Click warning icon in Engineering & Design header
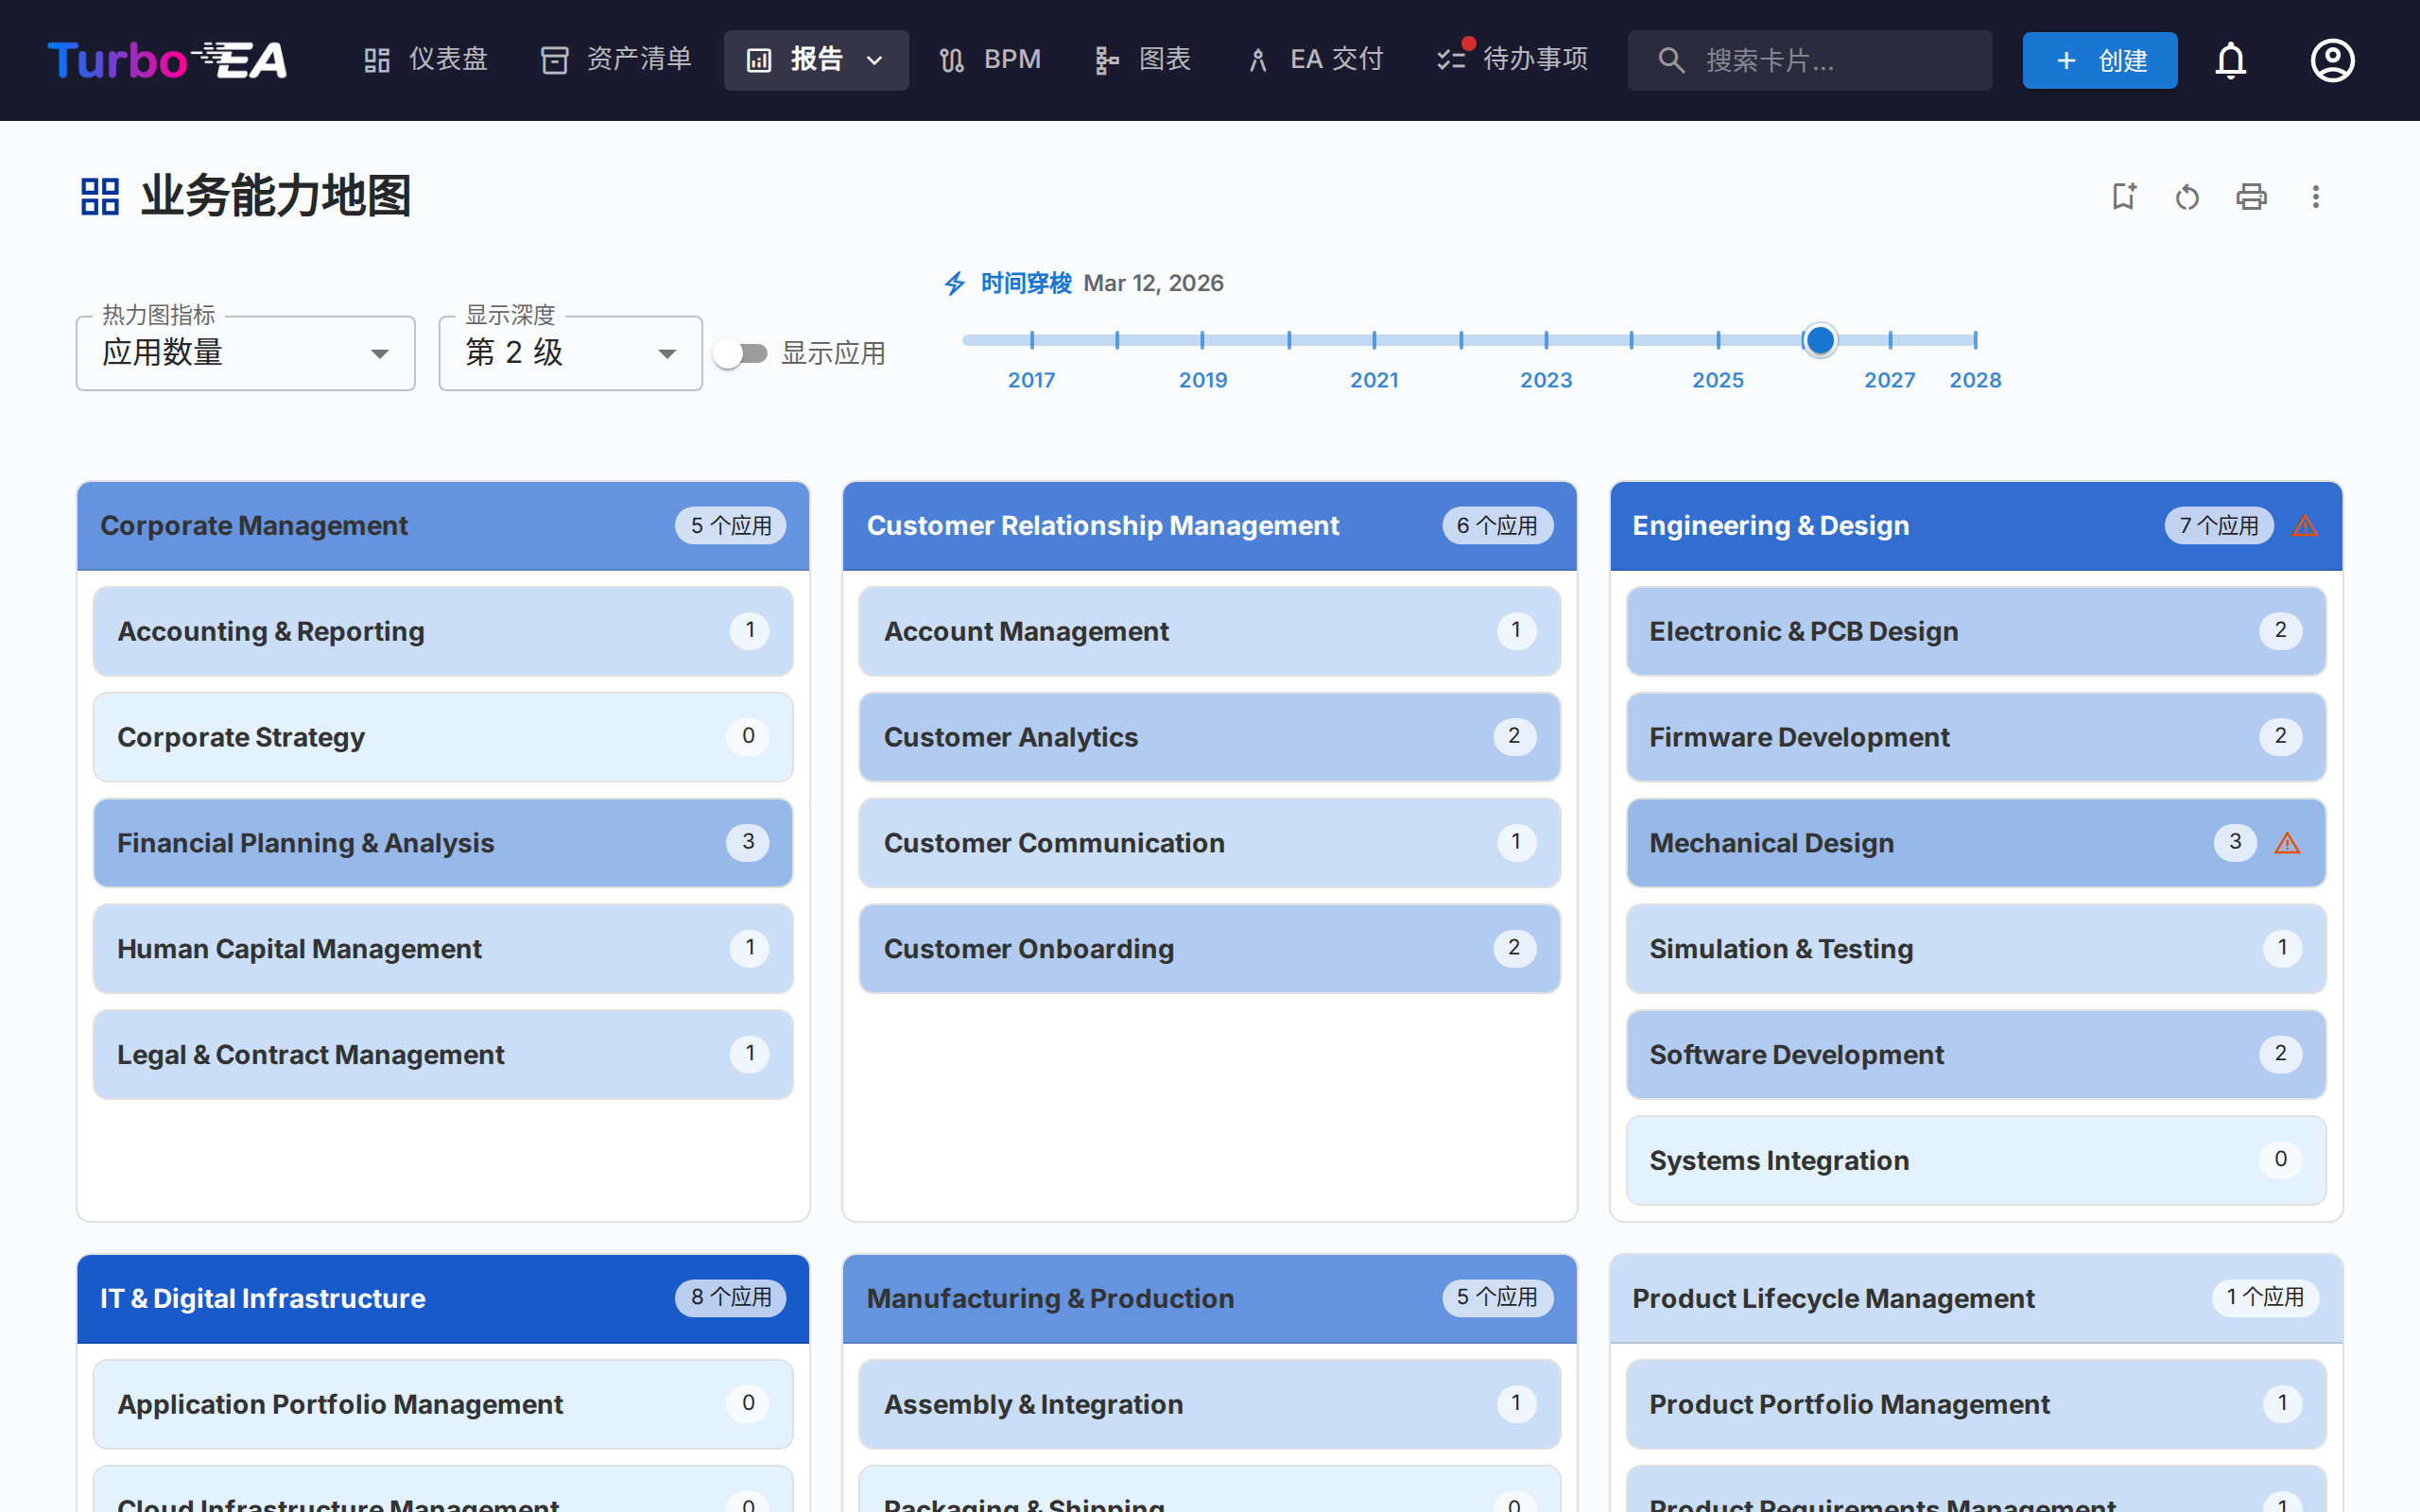This screenshot has width=2420, height=1512. pos(2305,526)
